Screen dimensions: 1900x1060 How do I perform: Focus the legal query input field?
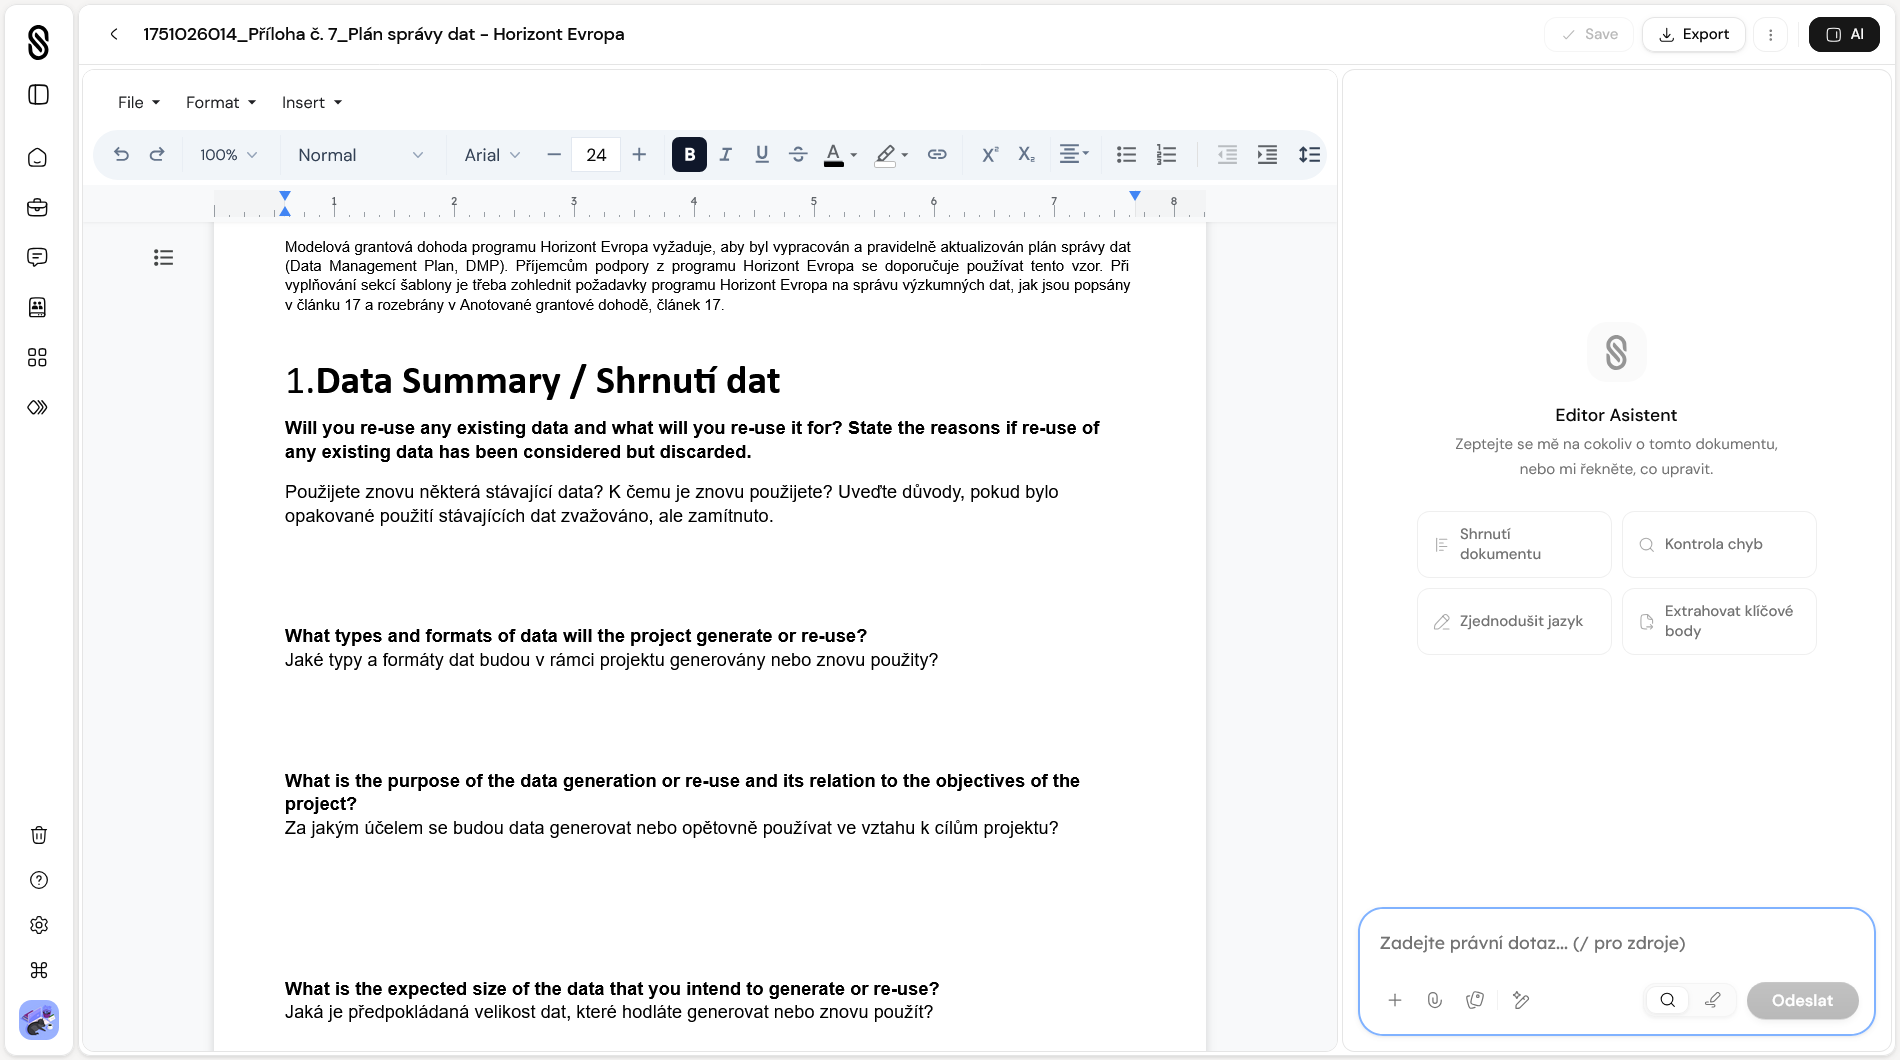point(1614,943)
